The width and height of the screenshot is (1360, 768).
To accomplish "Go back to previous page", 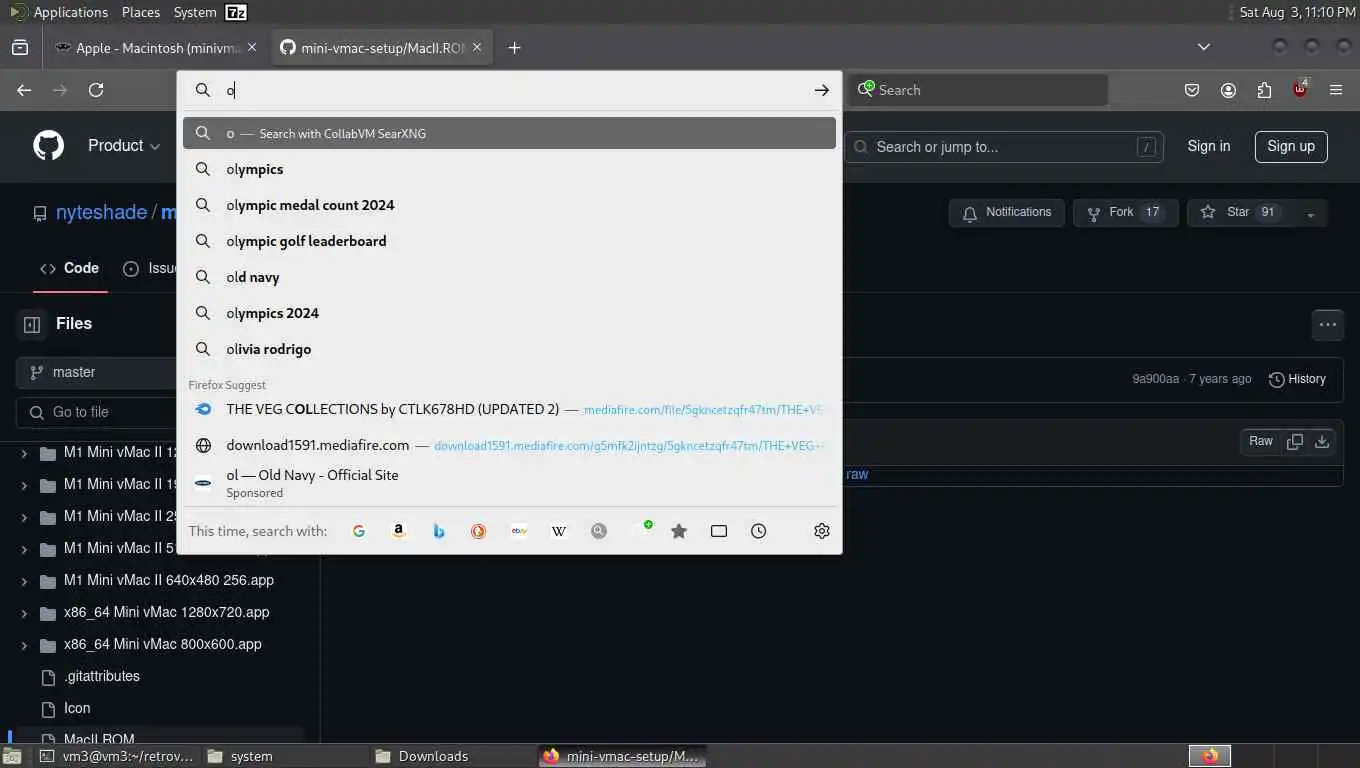I will point(24,90).
